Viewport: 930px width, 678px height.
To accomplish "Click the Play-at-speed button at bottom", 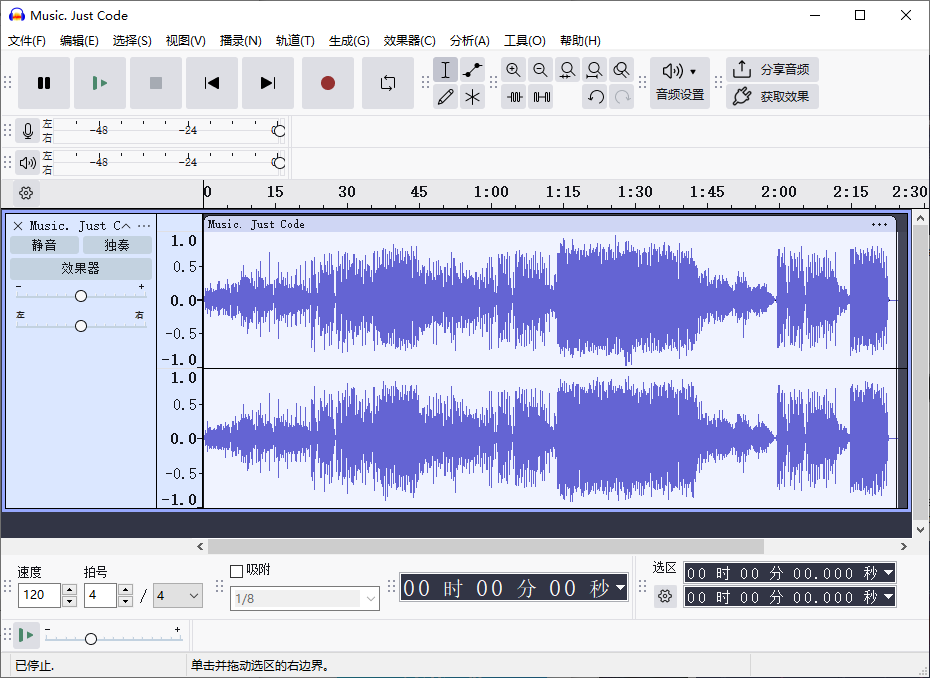I will [27, 635].
